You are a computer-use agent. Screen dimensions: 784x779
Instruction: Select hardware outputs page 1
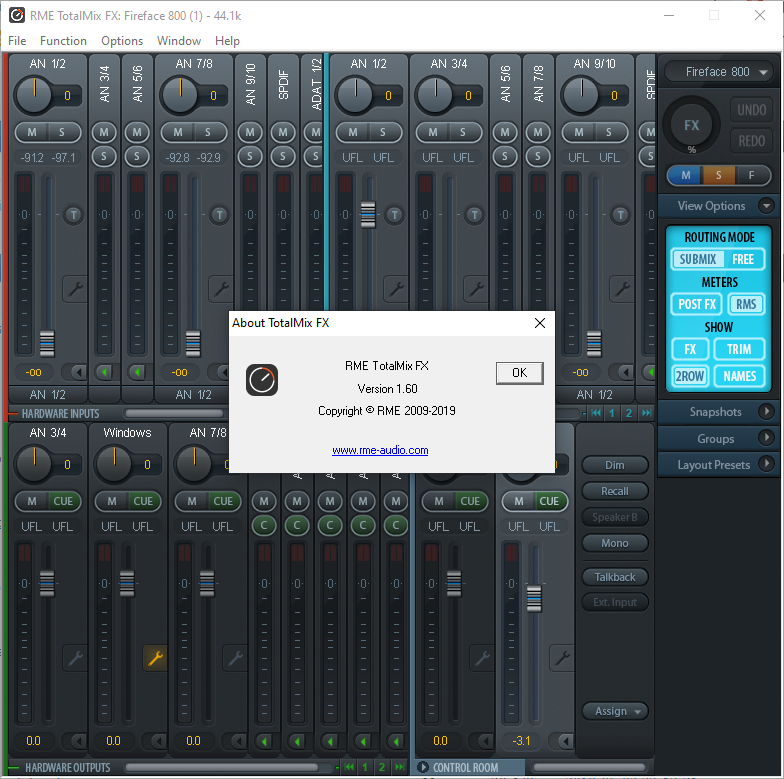365,766
